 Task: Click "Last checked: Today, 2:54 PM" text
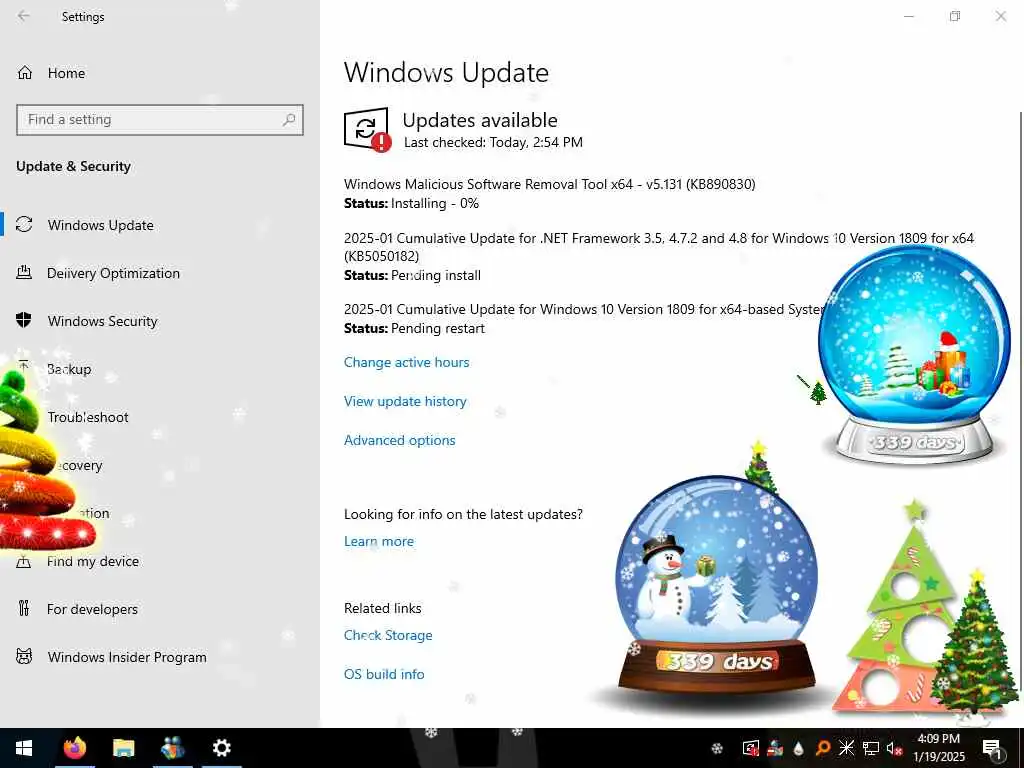pos(493,142)
